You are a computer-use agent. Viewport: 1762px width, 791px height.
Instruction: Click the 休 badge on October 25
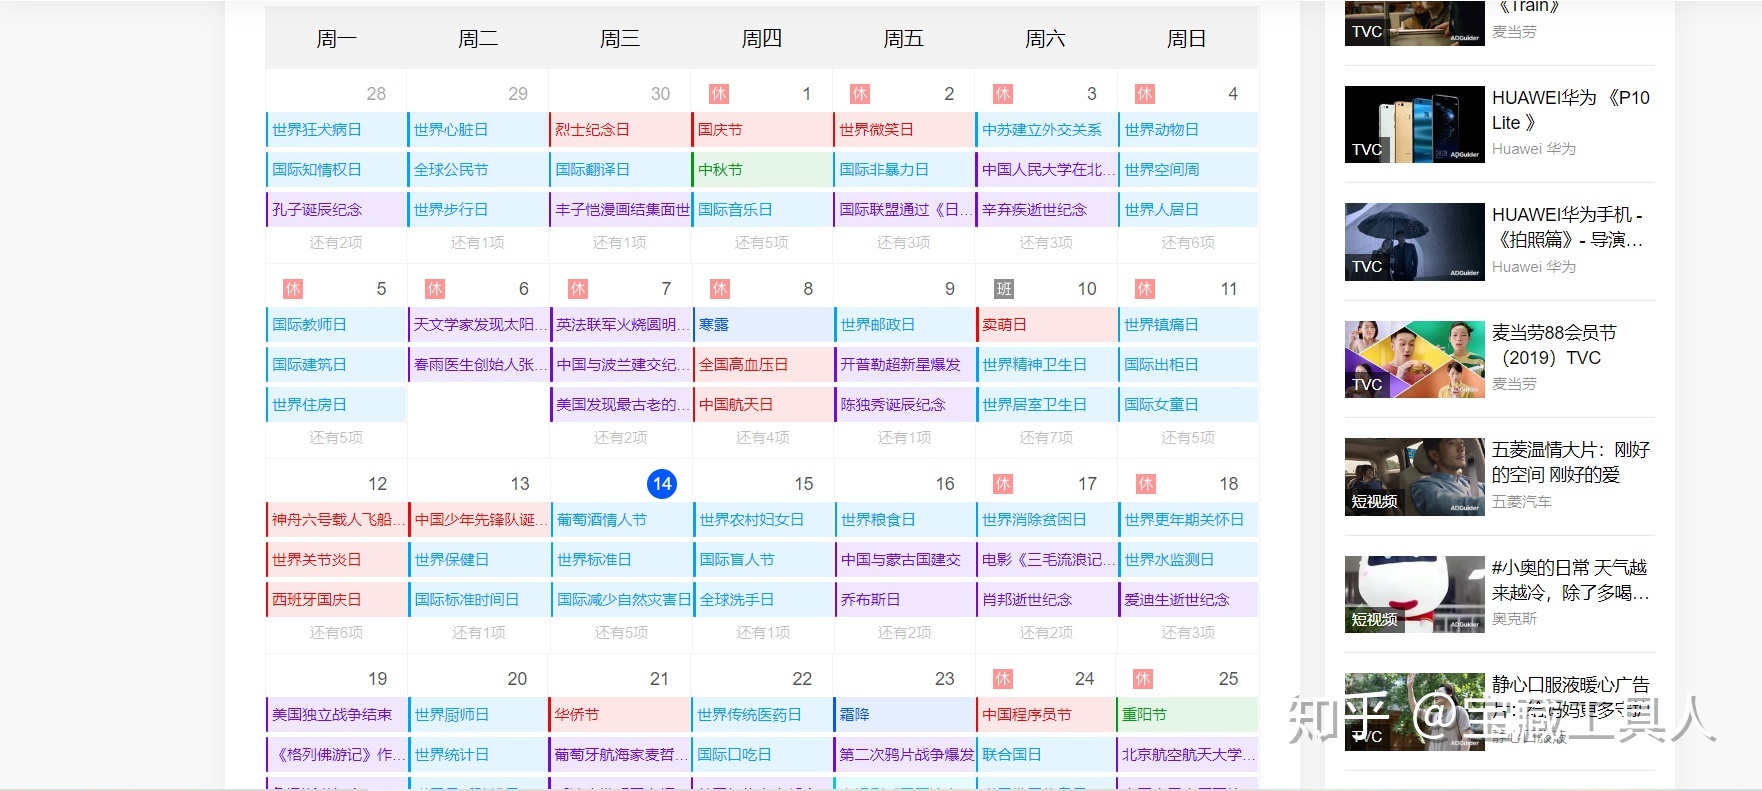[x=1144, y=679]
